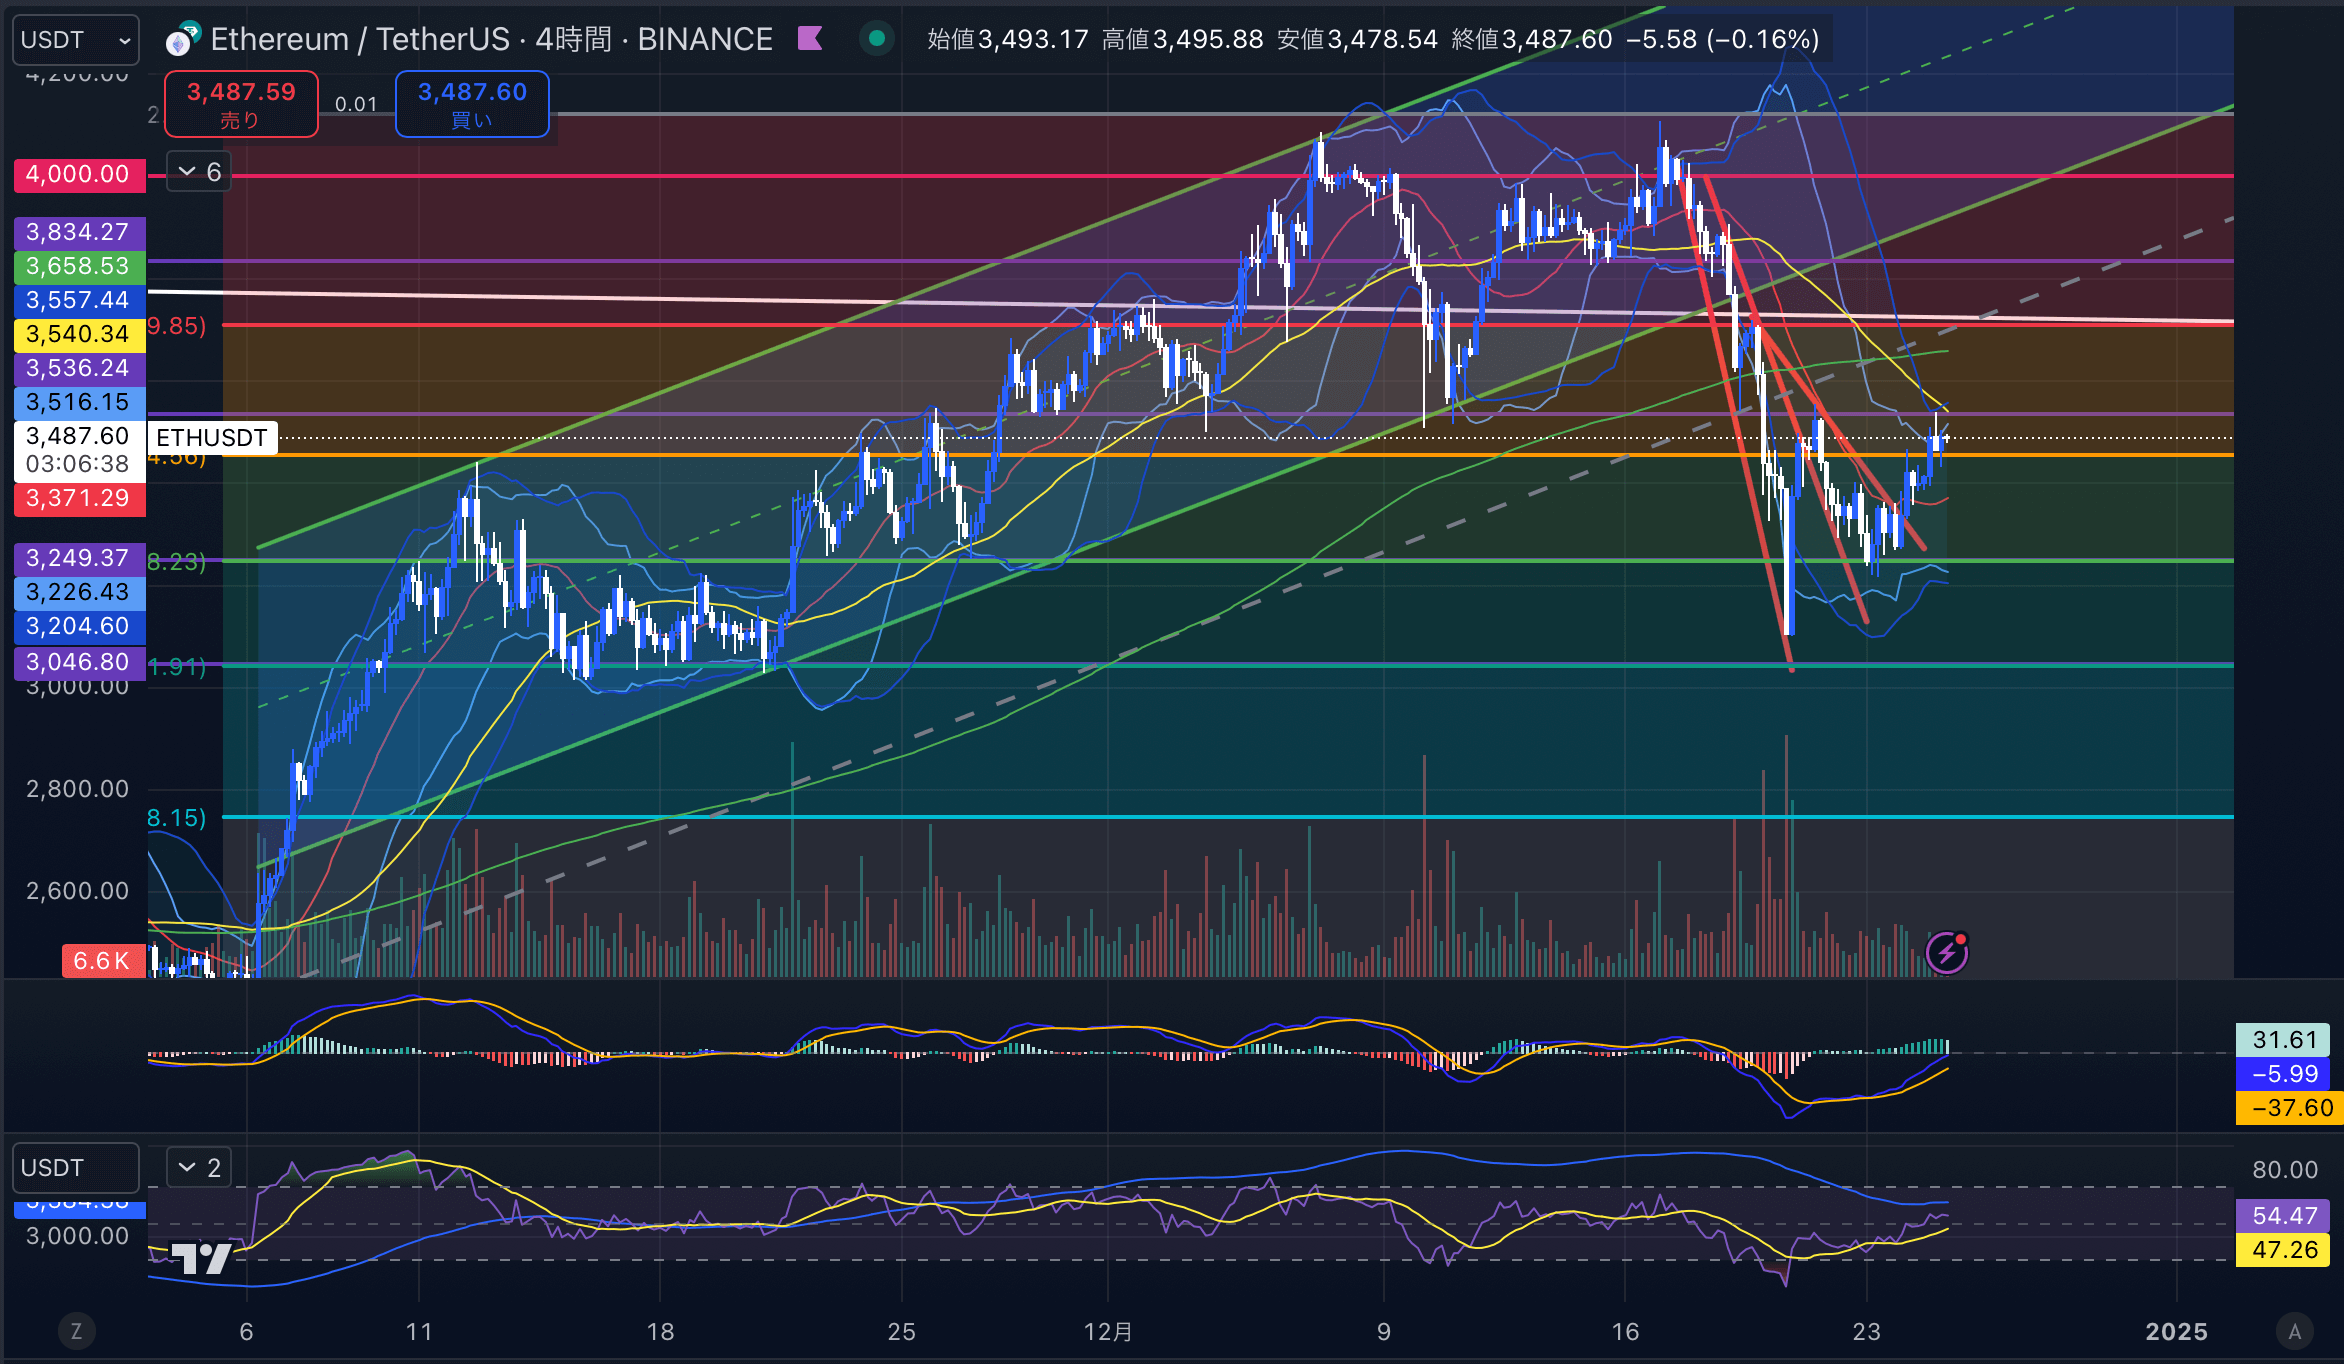Click the 3,226.43 light blue price label
2344x1364 pixels.
tap(79, 592)
